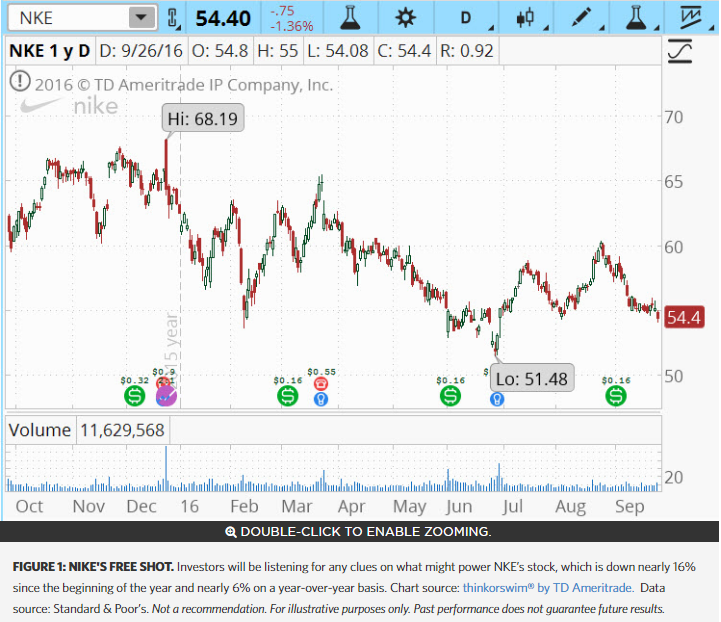Image resolution: width=721 pixels, height=622 pixels.
Task: Open the D timeframe selector
Action: tap(466, 18)
